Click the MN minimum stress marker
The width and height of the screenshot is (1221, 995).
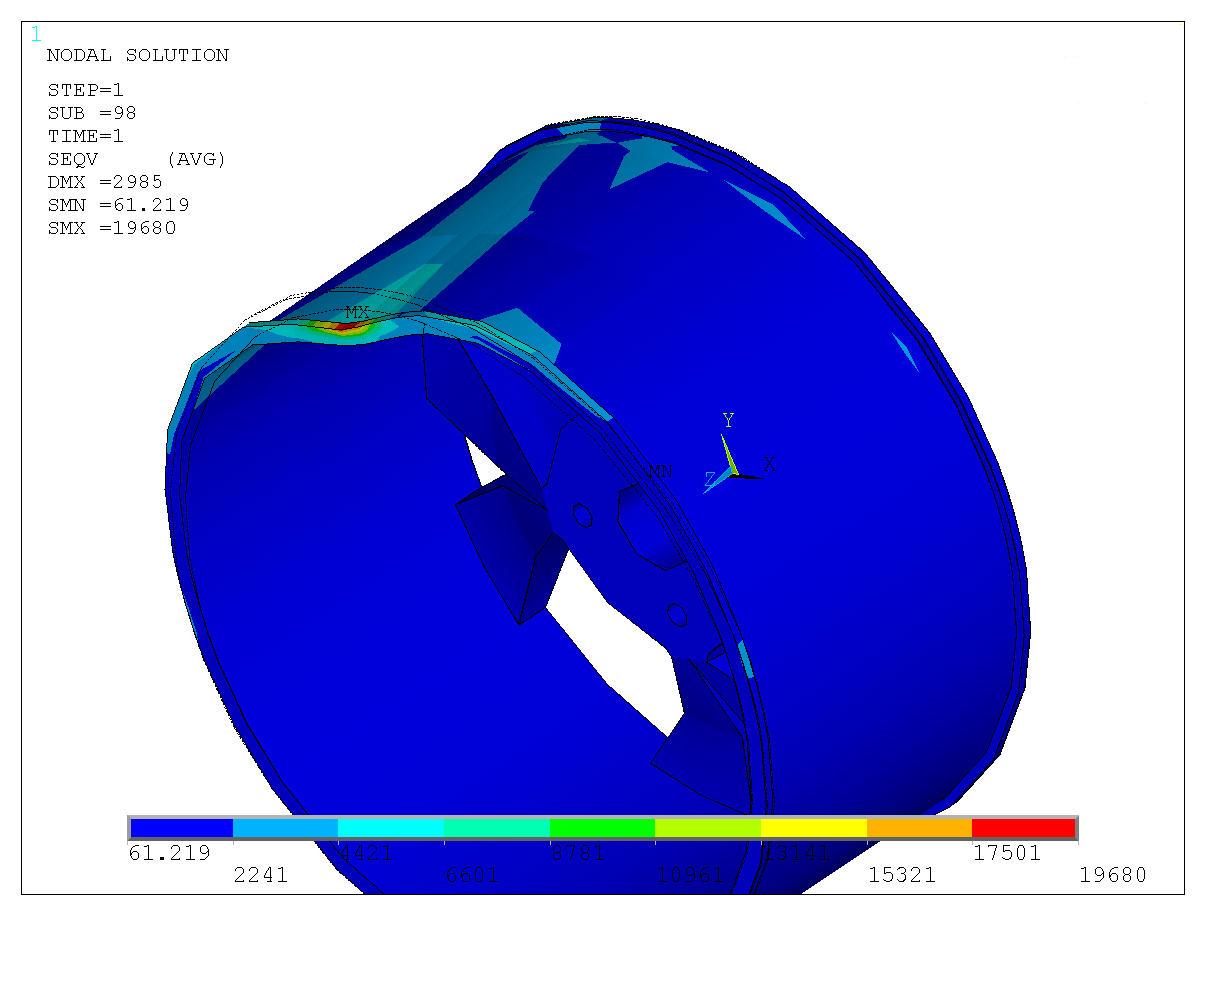pos(660,471)
